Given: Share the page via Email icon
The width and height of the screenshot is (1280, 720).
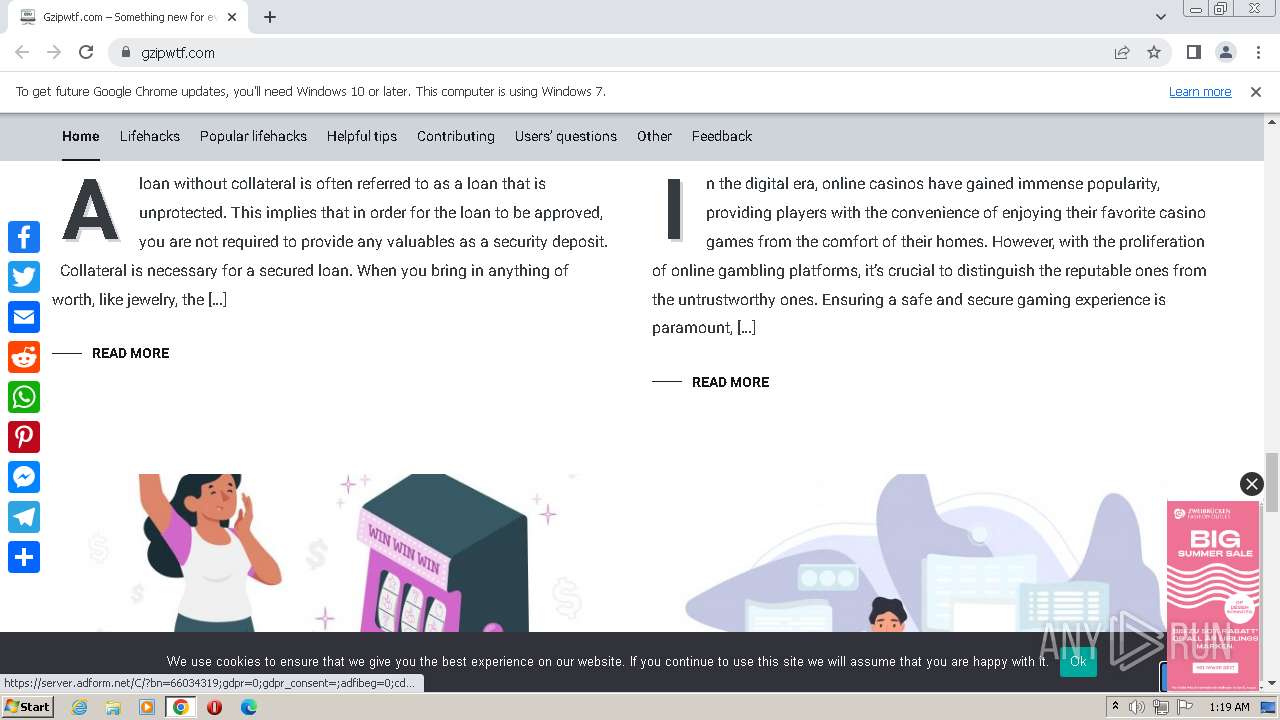Looking at the screenshot, I should (24, 317).
